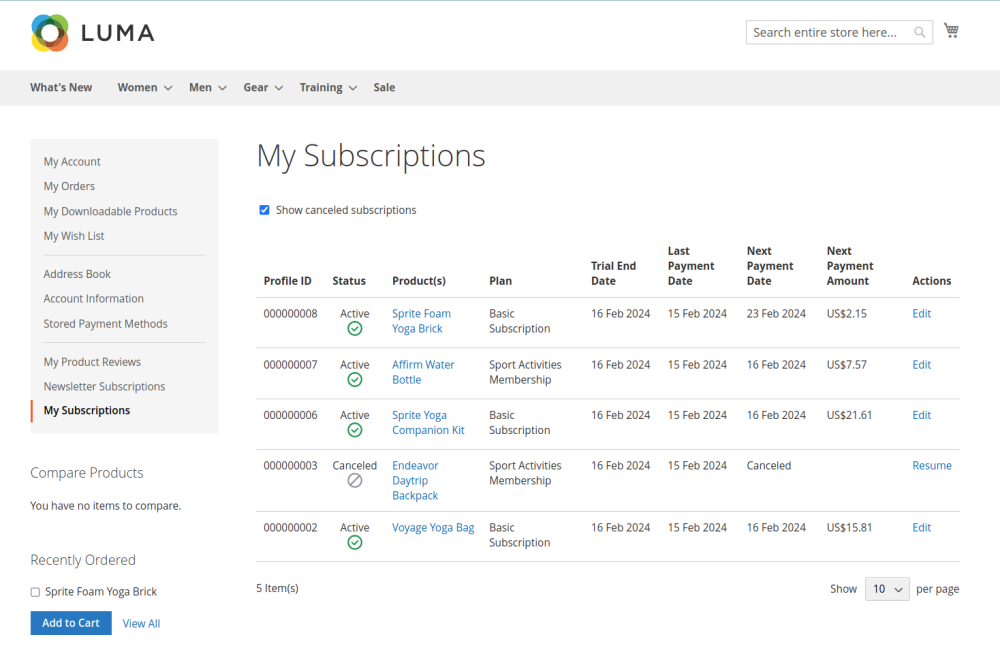Click profile ID 000000008 cell
Image resolution: width=1000 pixels, height=650 pixels.
[290, 313]
